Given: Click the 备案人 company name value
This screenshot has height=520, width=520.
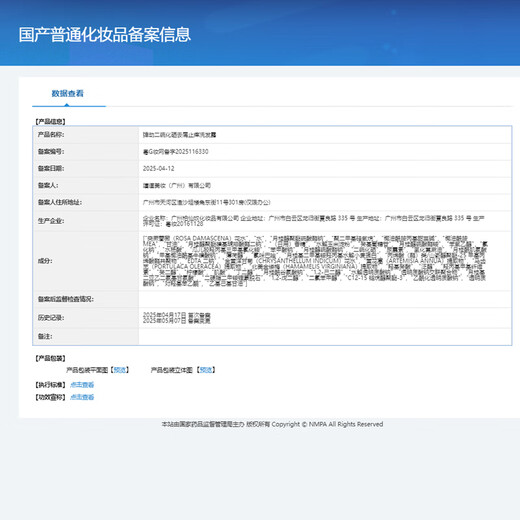Looking at the screenshot, I should 177,185.
